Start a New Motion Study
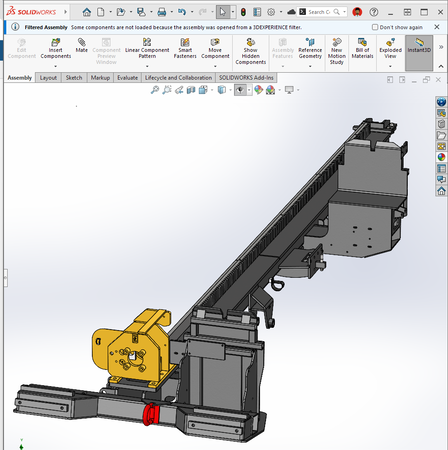448x450 pixels. (x=337, y=51)
